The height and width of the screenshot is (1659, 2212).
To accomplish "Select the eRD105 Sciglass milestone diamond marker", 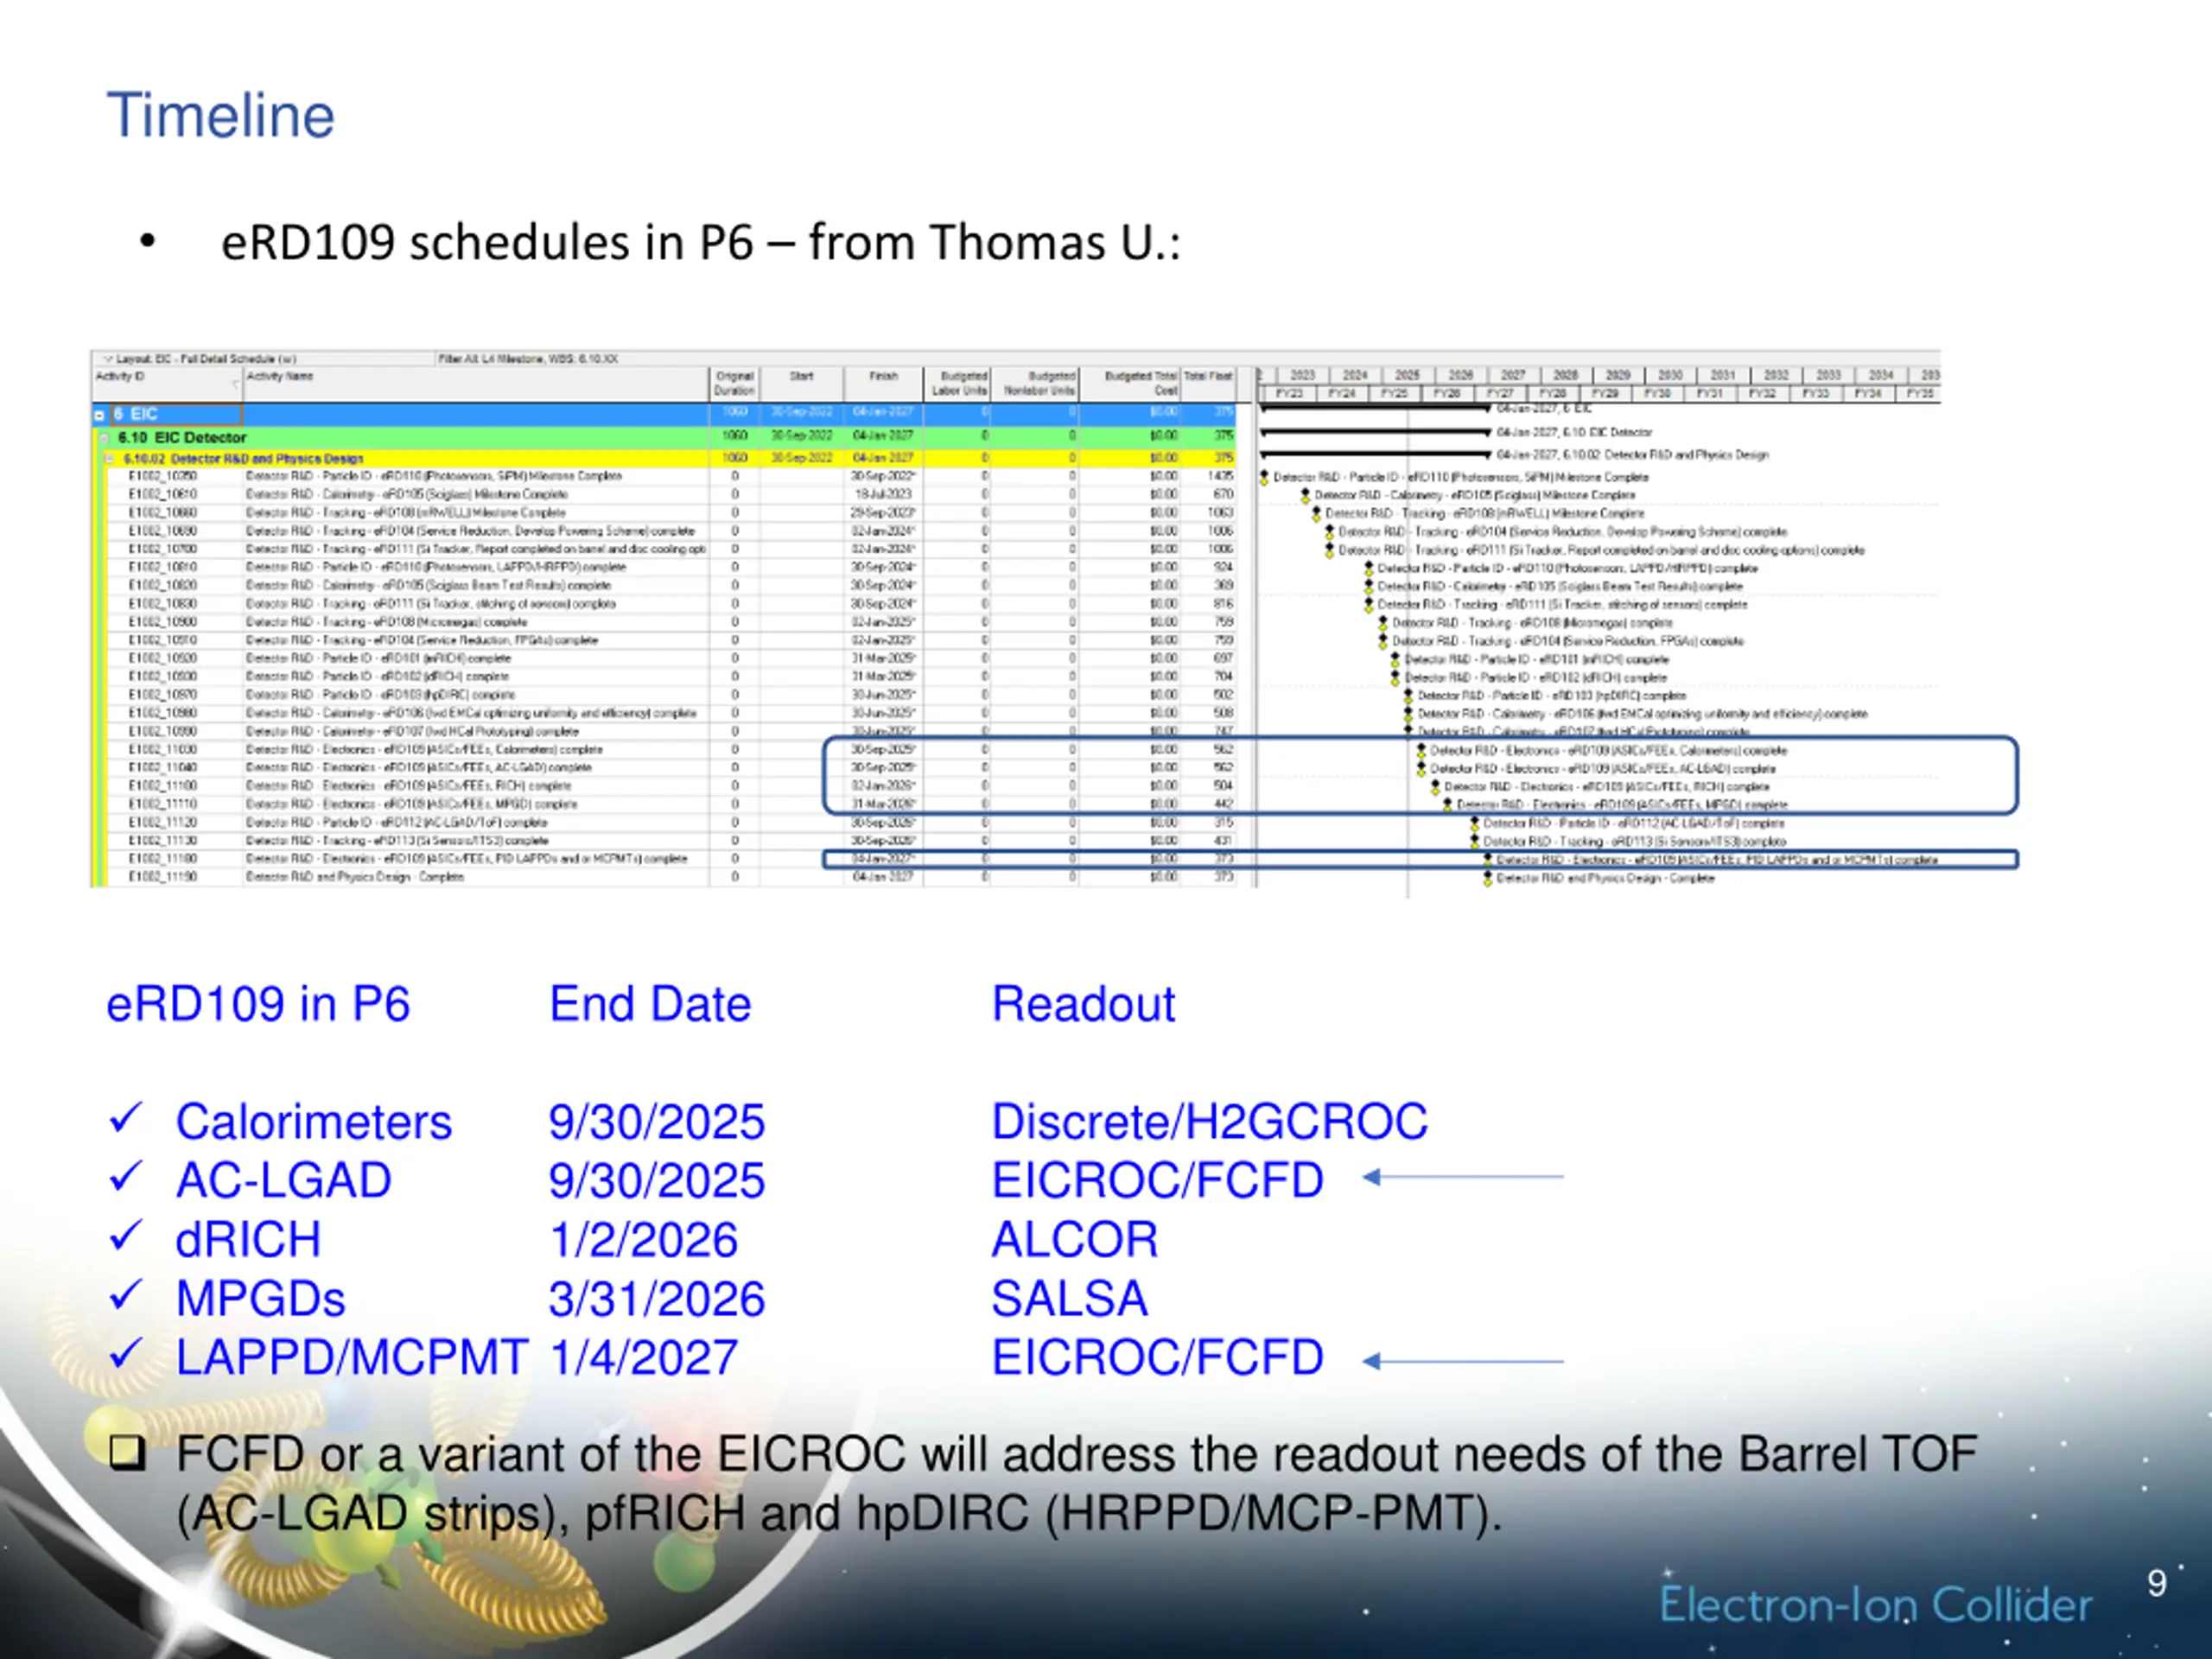I will click(1305, 496).
